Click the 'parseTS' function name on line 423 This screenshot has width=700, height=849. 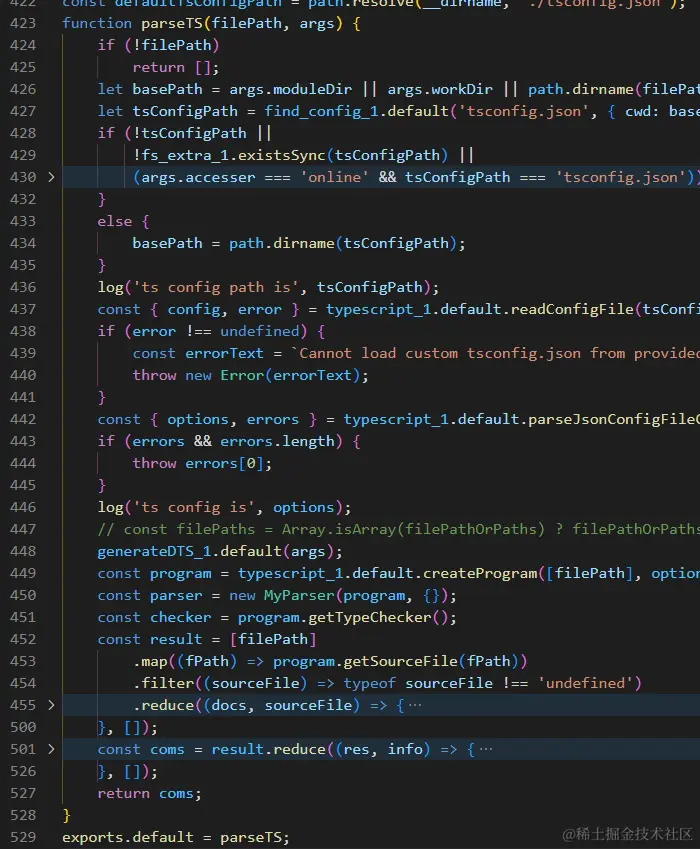click(x=172, y=23)
